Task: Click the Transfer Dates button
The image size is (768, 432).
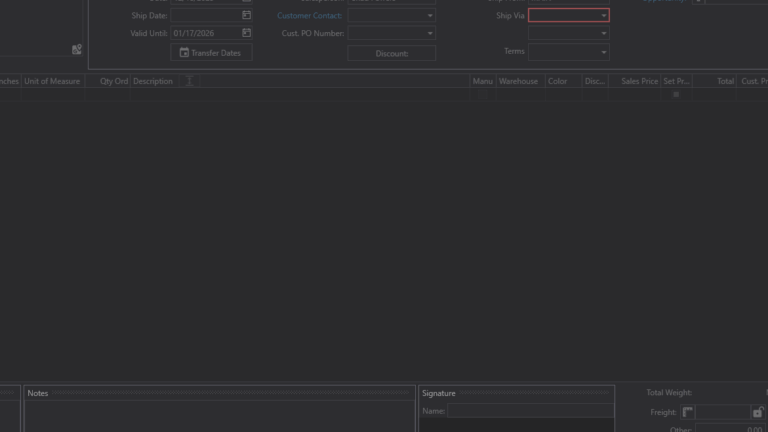Action: click(x=212, y=52)
